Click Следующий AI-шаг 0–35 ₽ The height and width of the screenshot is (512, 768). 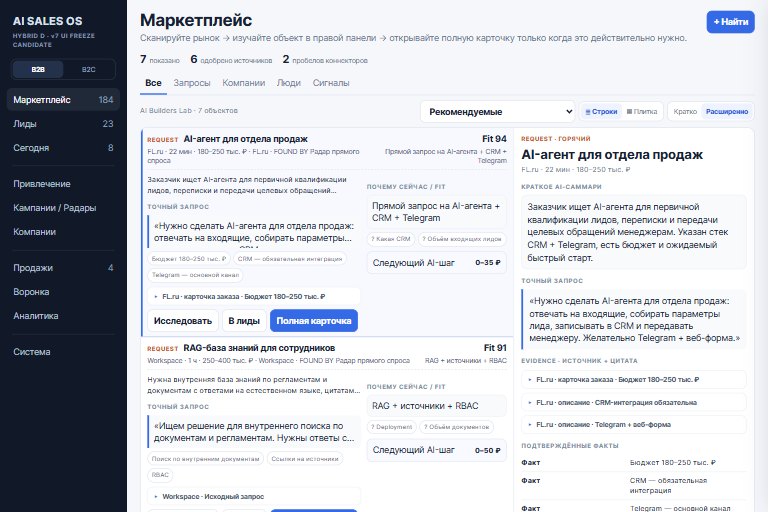437,263
